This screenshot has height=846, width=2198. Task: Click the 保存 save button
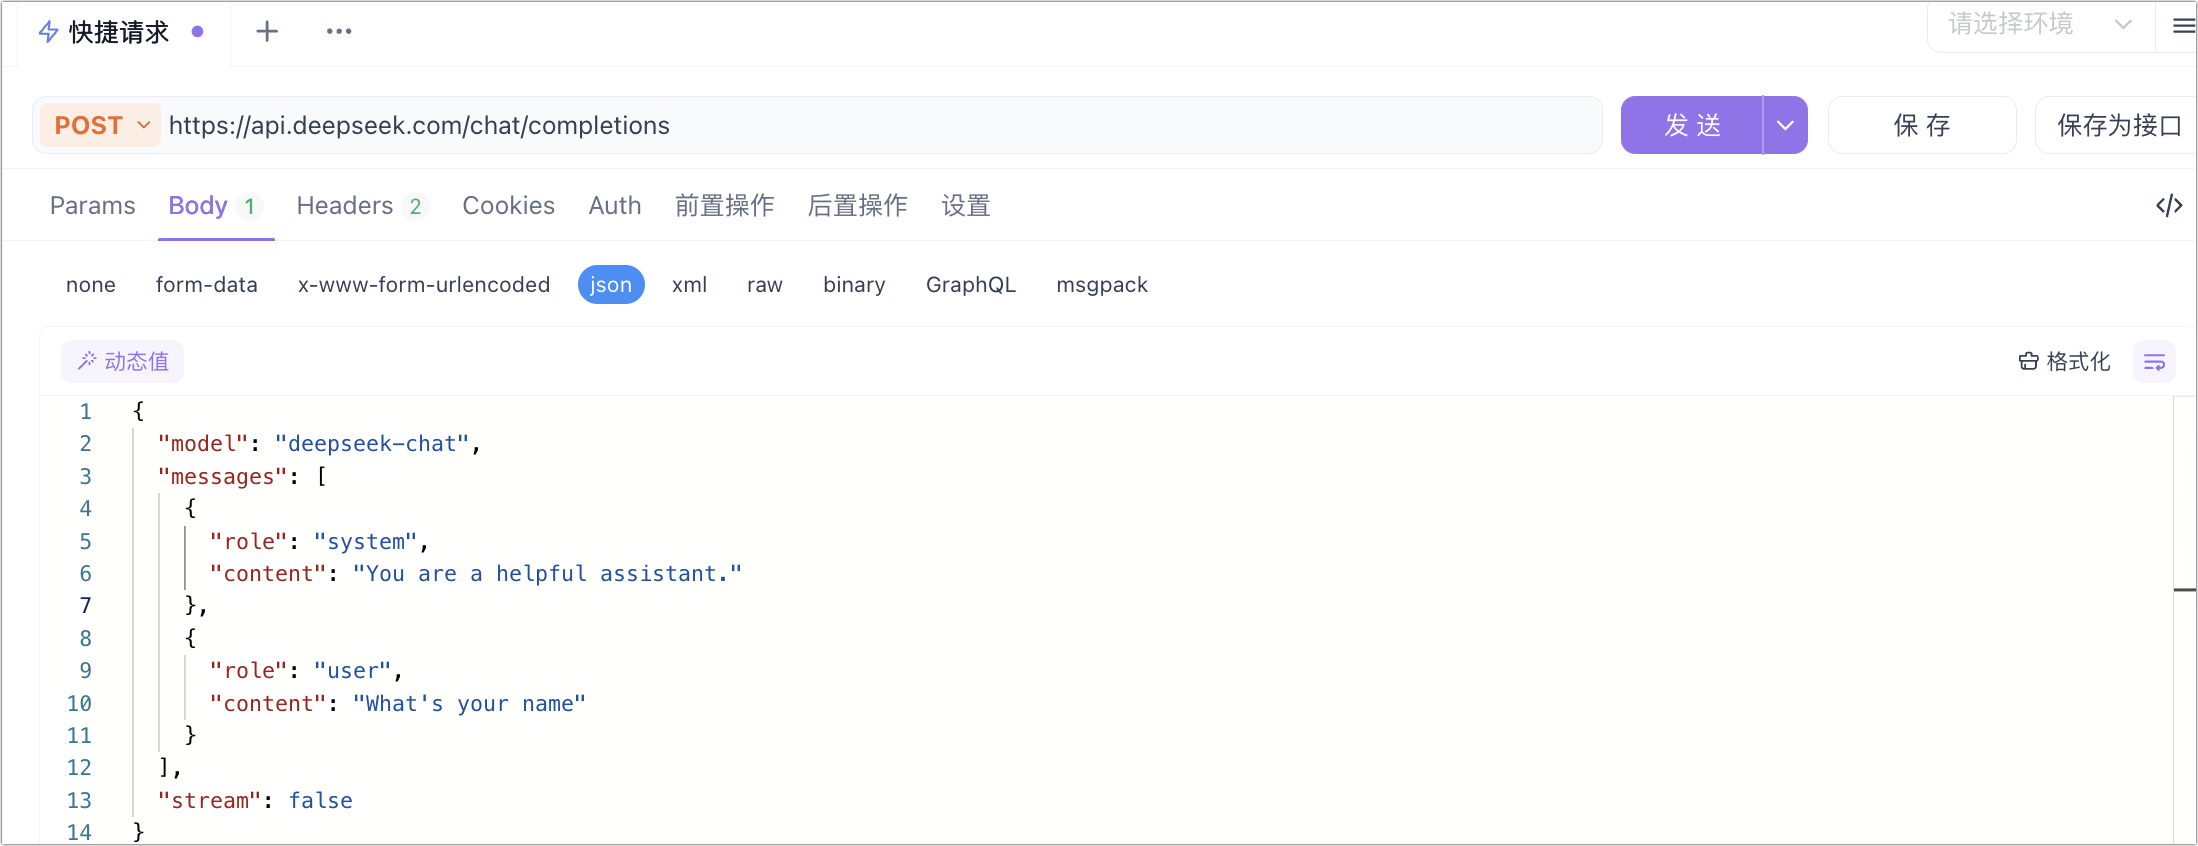click(1922, 126)
